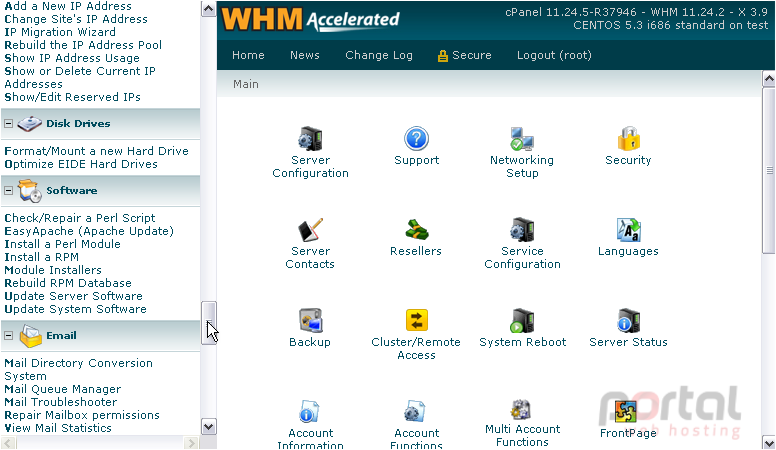Open Repair Mailbox permissions
The image size is (776, 450).
tap(82, 415)
